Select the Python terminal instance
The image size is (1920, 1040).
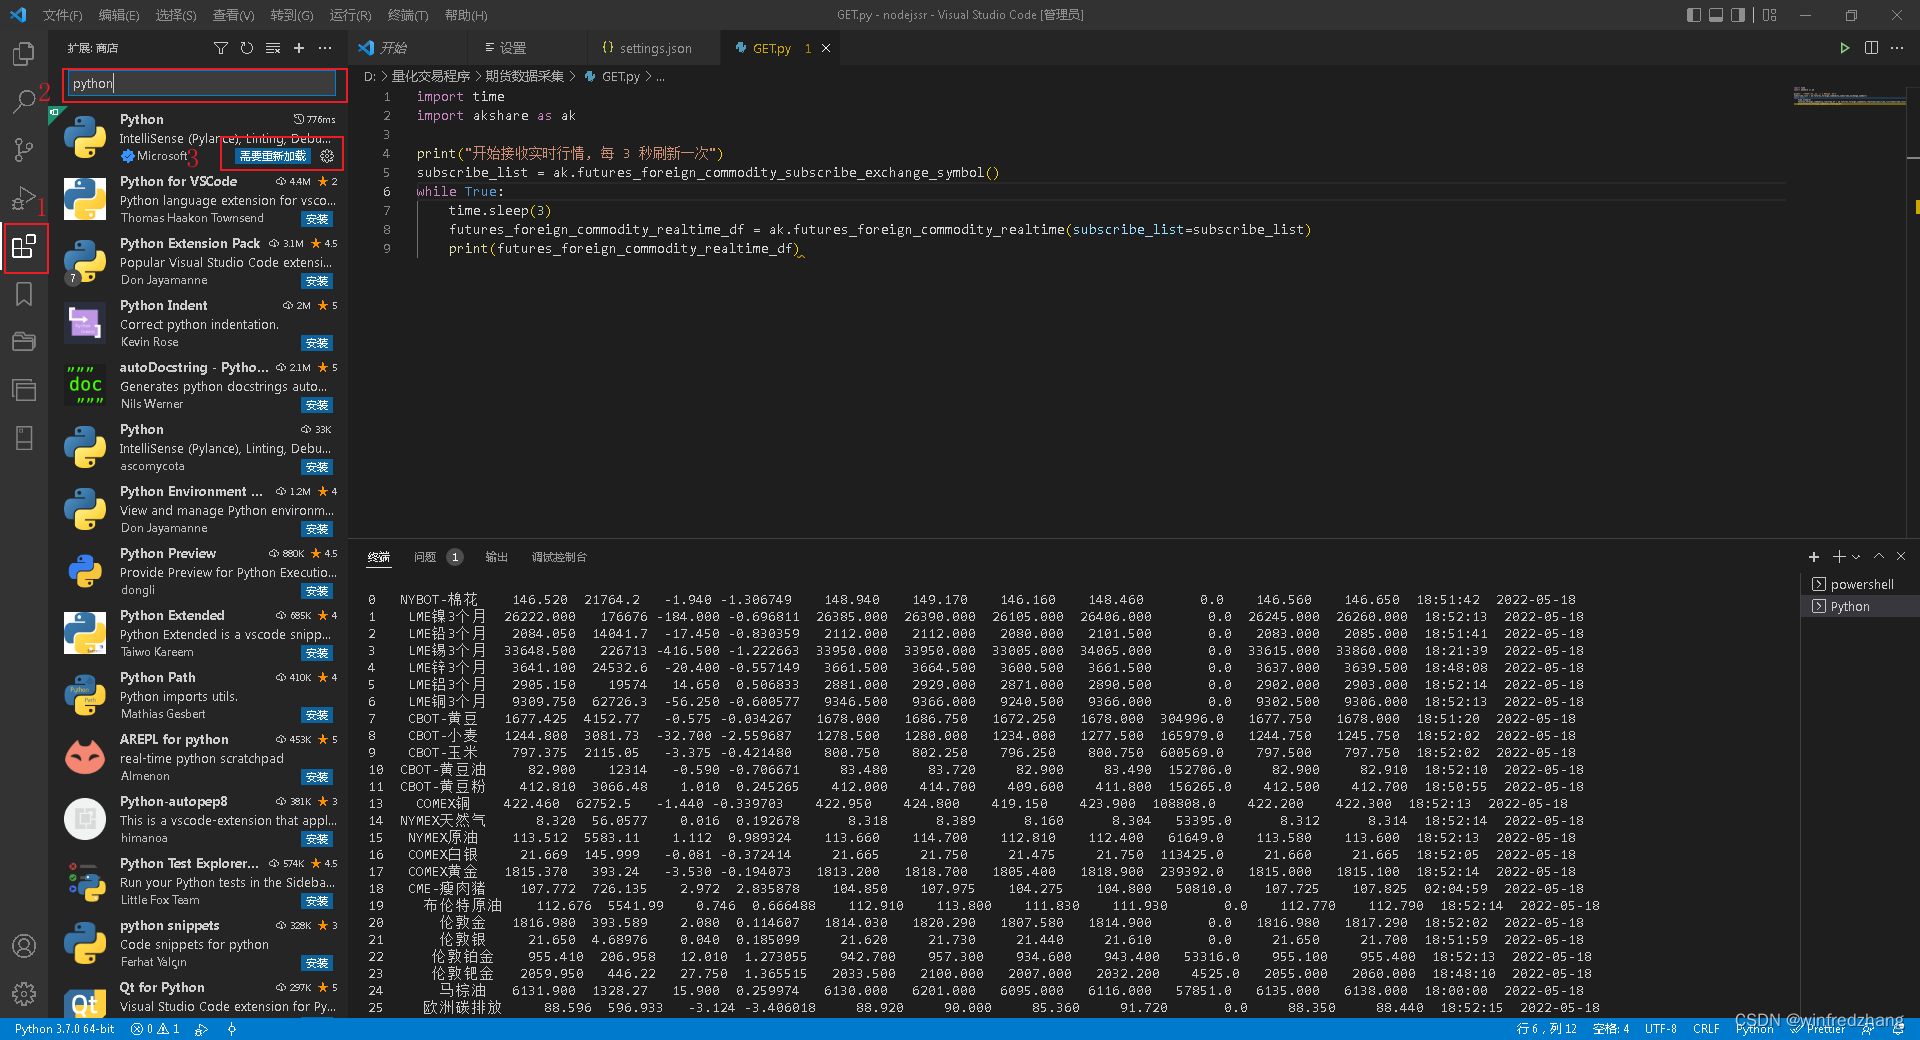[1860, 607]
